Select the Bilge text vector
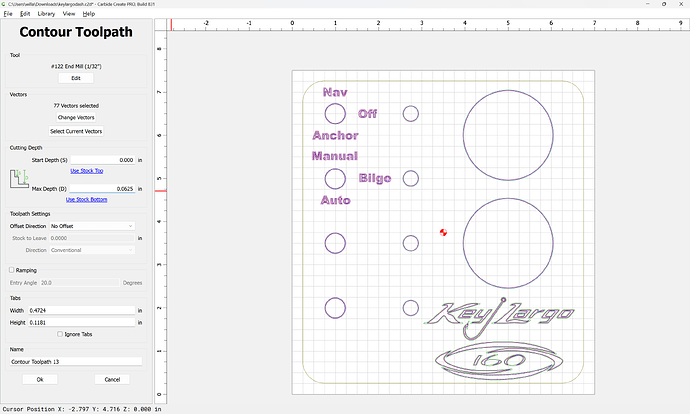This screenshot has width=690, height=414. 375,178
